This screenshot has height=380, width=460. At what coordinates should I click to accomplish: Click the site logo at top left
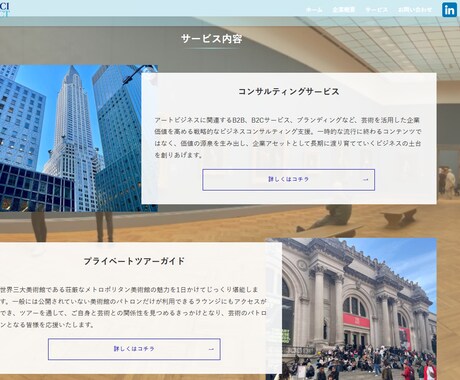coord(5,9)
